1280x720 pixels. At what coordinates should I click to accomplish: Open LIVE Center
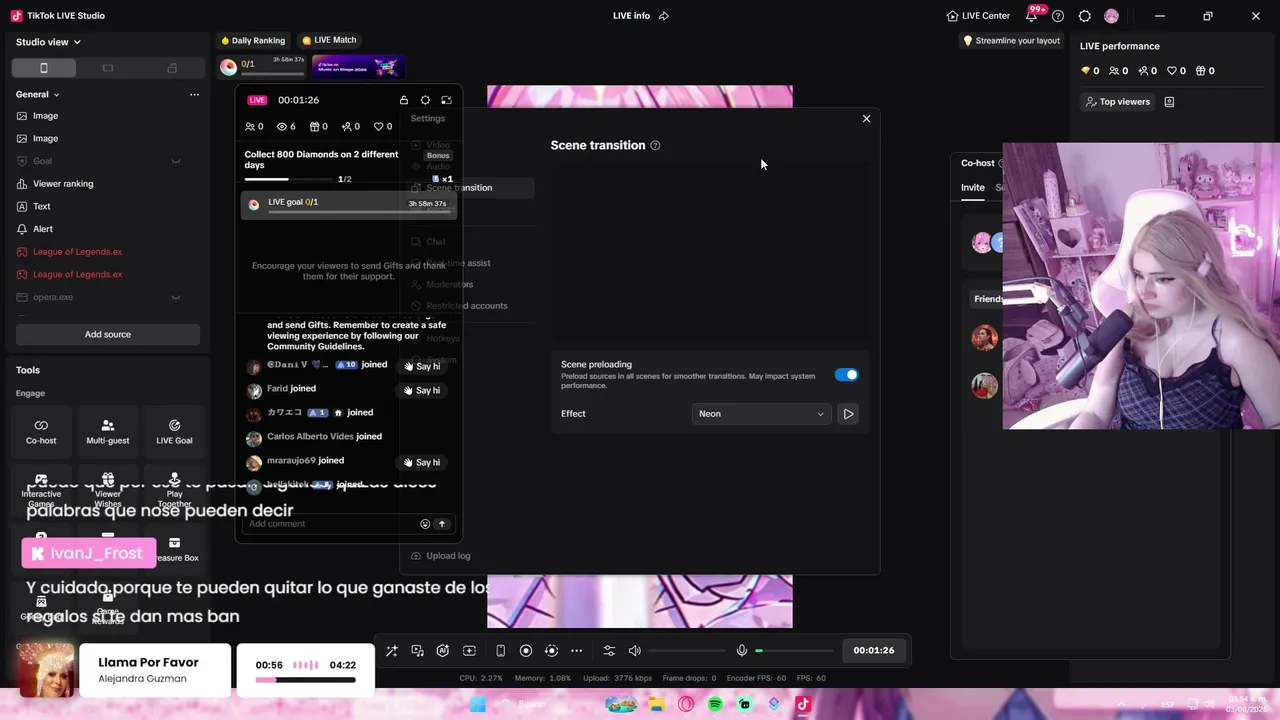pos(979,16)
